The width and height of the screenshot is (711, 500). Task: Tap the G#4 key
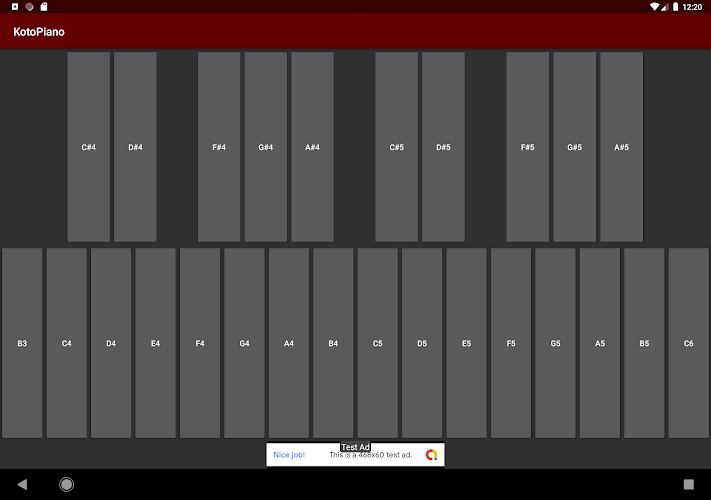[266, 147]
